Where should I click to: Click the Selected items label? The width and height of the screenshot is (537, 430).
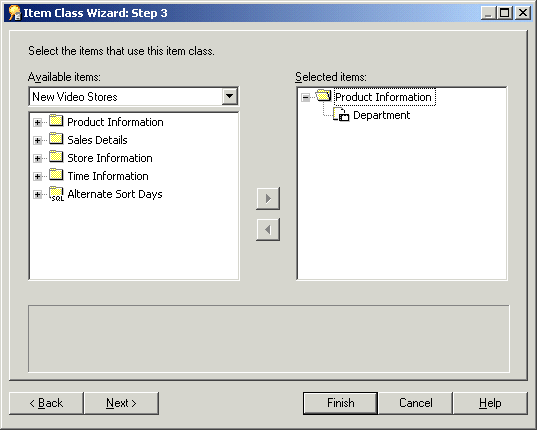(x=331, y=77)
